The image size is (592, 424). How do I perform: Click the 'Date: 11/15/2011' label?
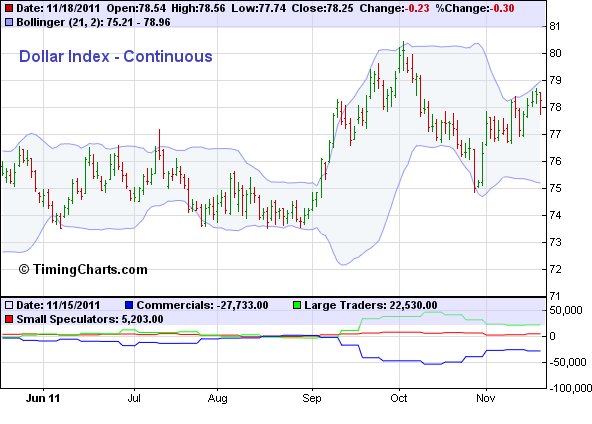click(58, 305)
